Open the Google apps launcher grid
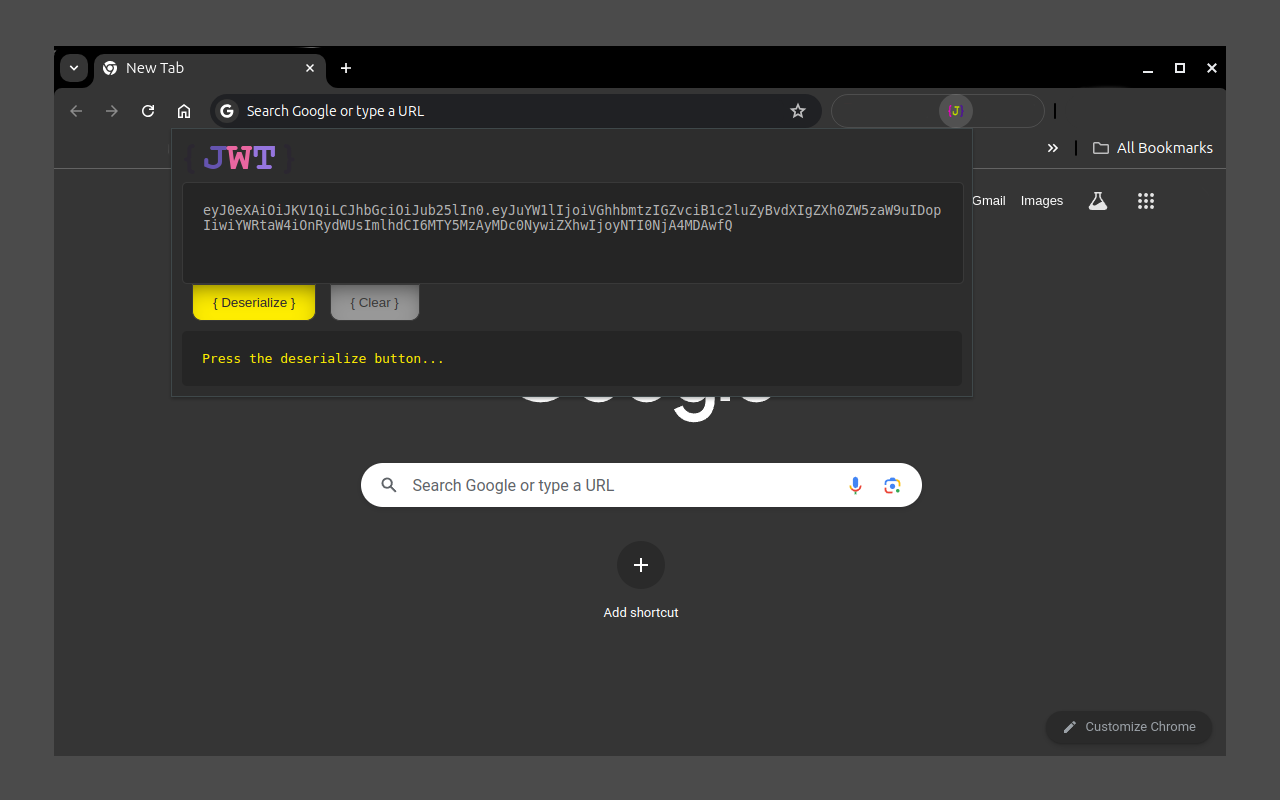This screenshot has height=800, width=1280. point(1145,201)
